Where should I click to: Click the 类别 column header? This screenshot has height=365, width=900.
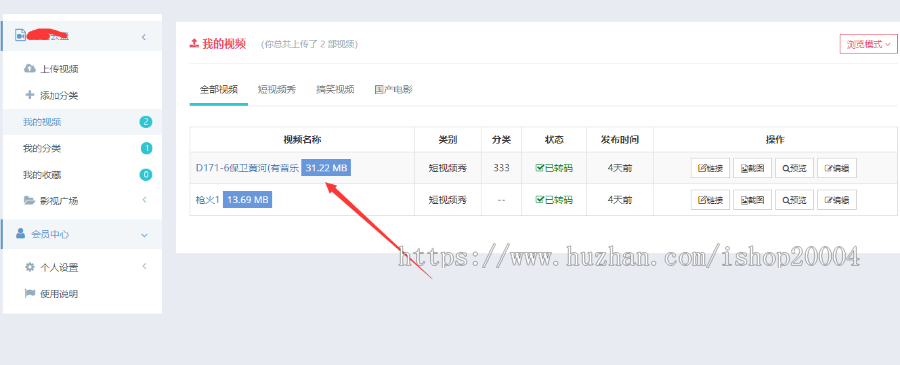448,139
